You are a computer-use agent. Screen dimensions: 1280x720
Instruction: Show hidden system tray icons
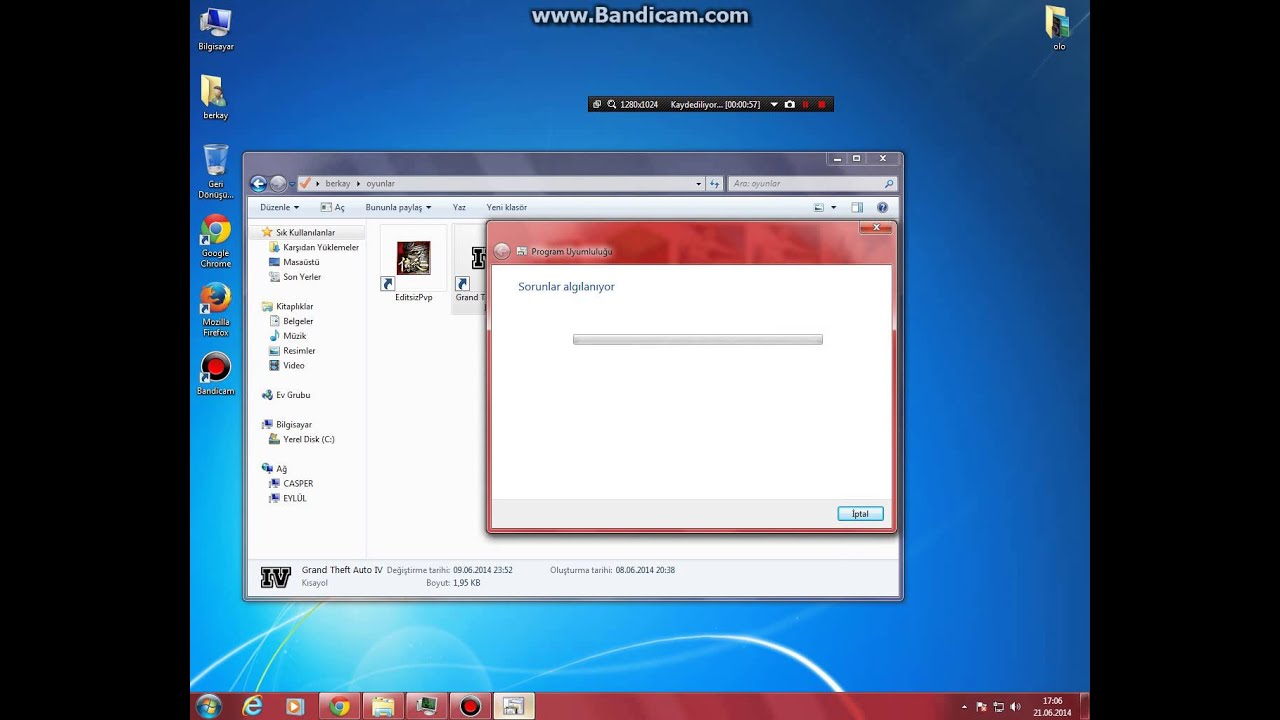pos(965,707)
